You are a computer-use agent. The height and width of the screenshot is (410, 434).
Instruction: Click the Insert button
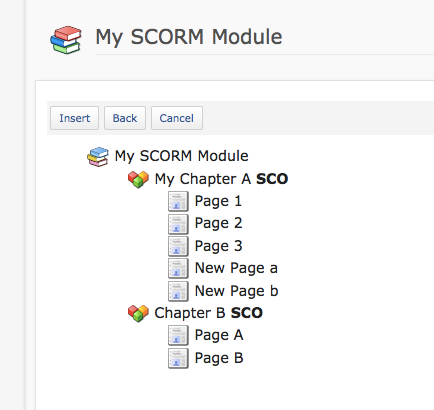pyautogui.click(x=74, y=118)
